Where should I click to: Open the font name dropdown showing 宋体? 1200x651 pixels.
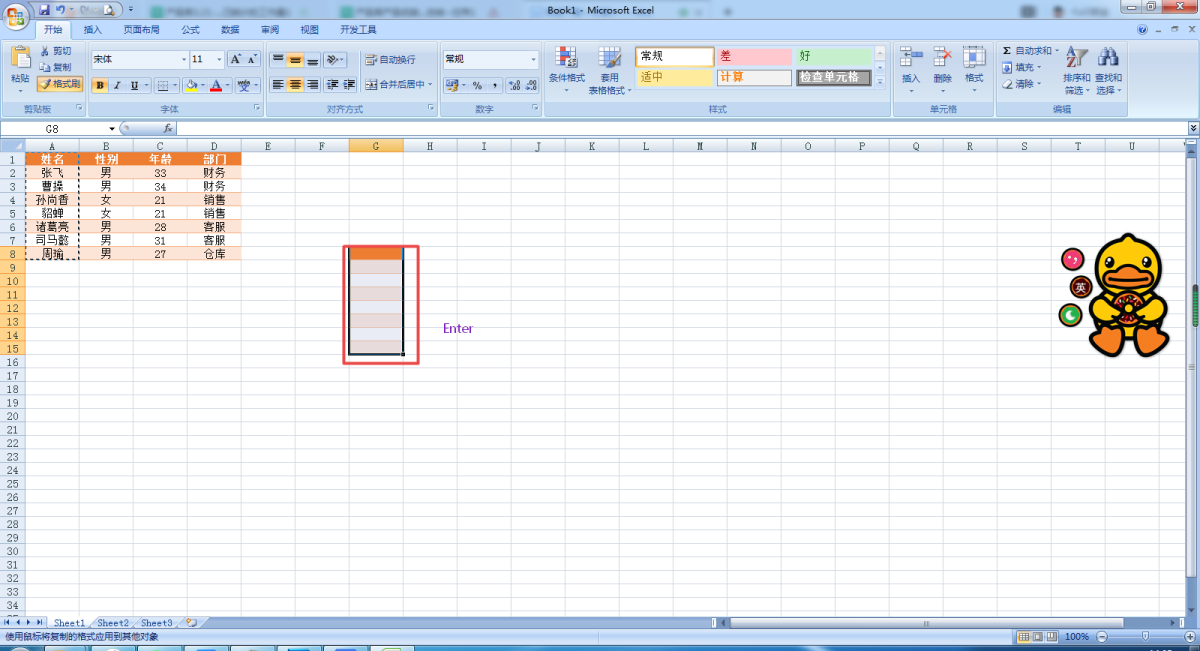[x=140, y=59]
